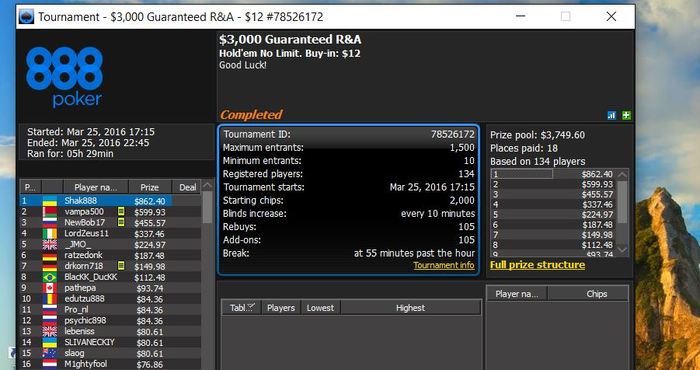Click the German flag beside drkorn718

pyautogui.click(x=50, y=266)
